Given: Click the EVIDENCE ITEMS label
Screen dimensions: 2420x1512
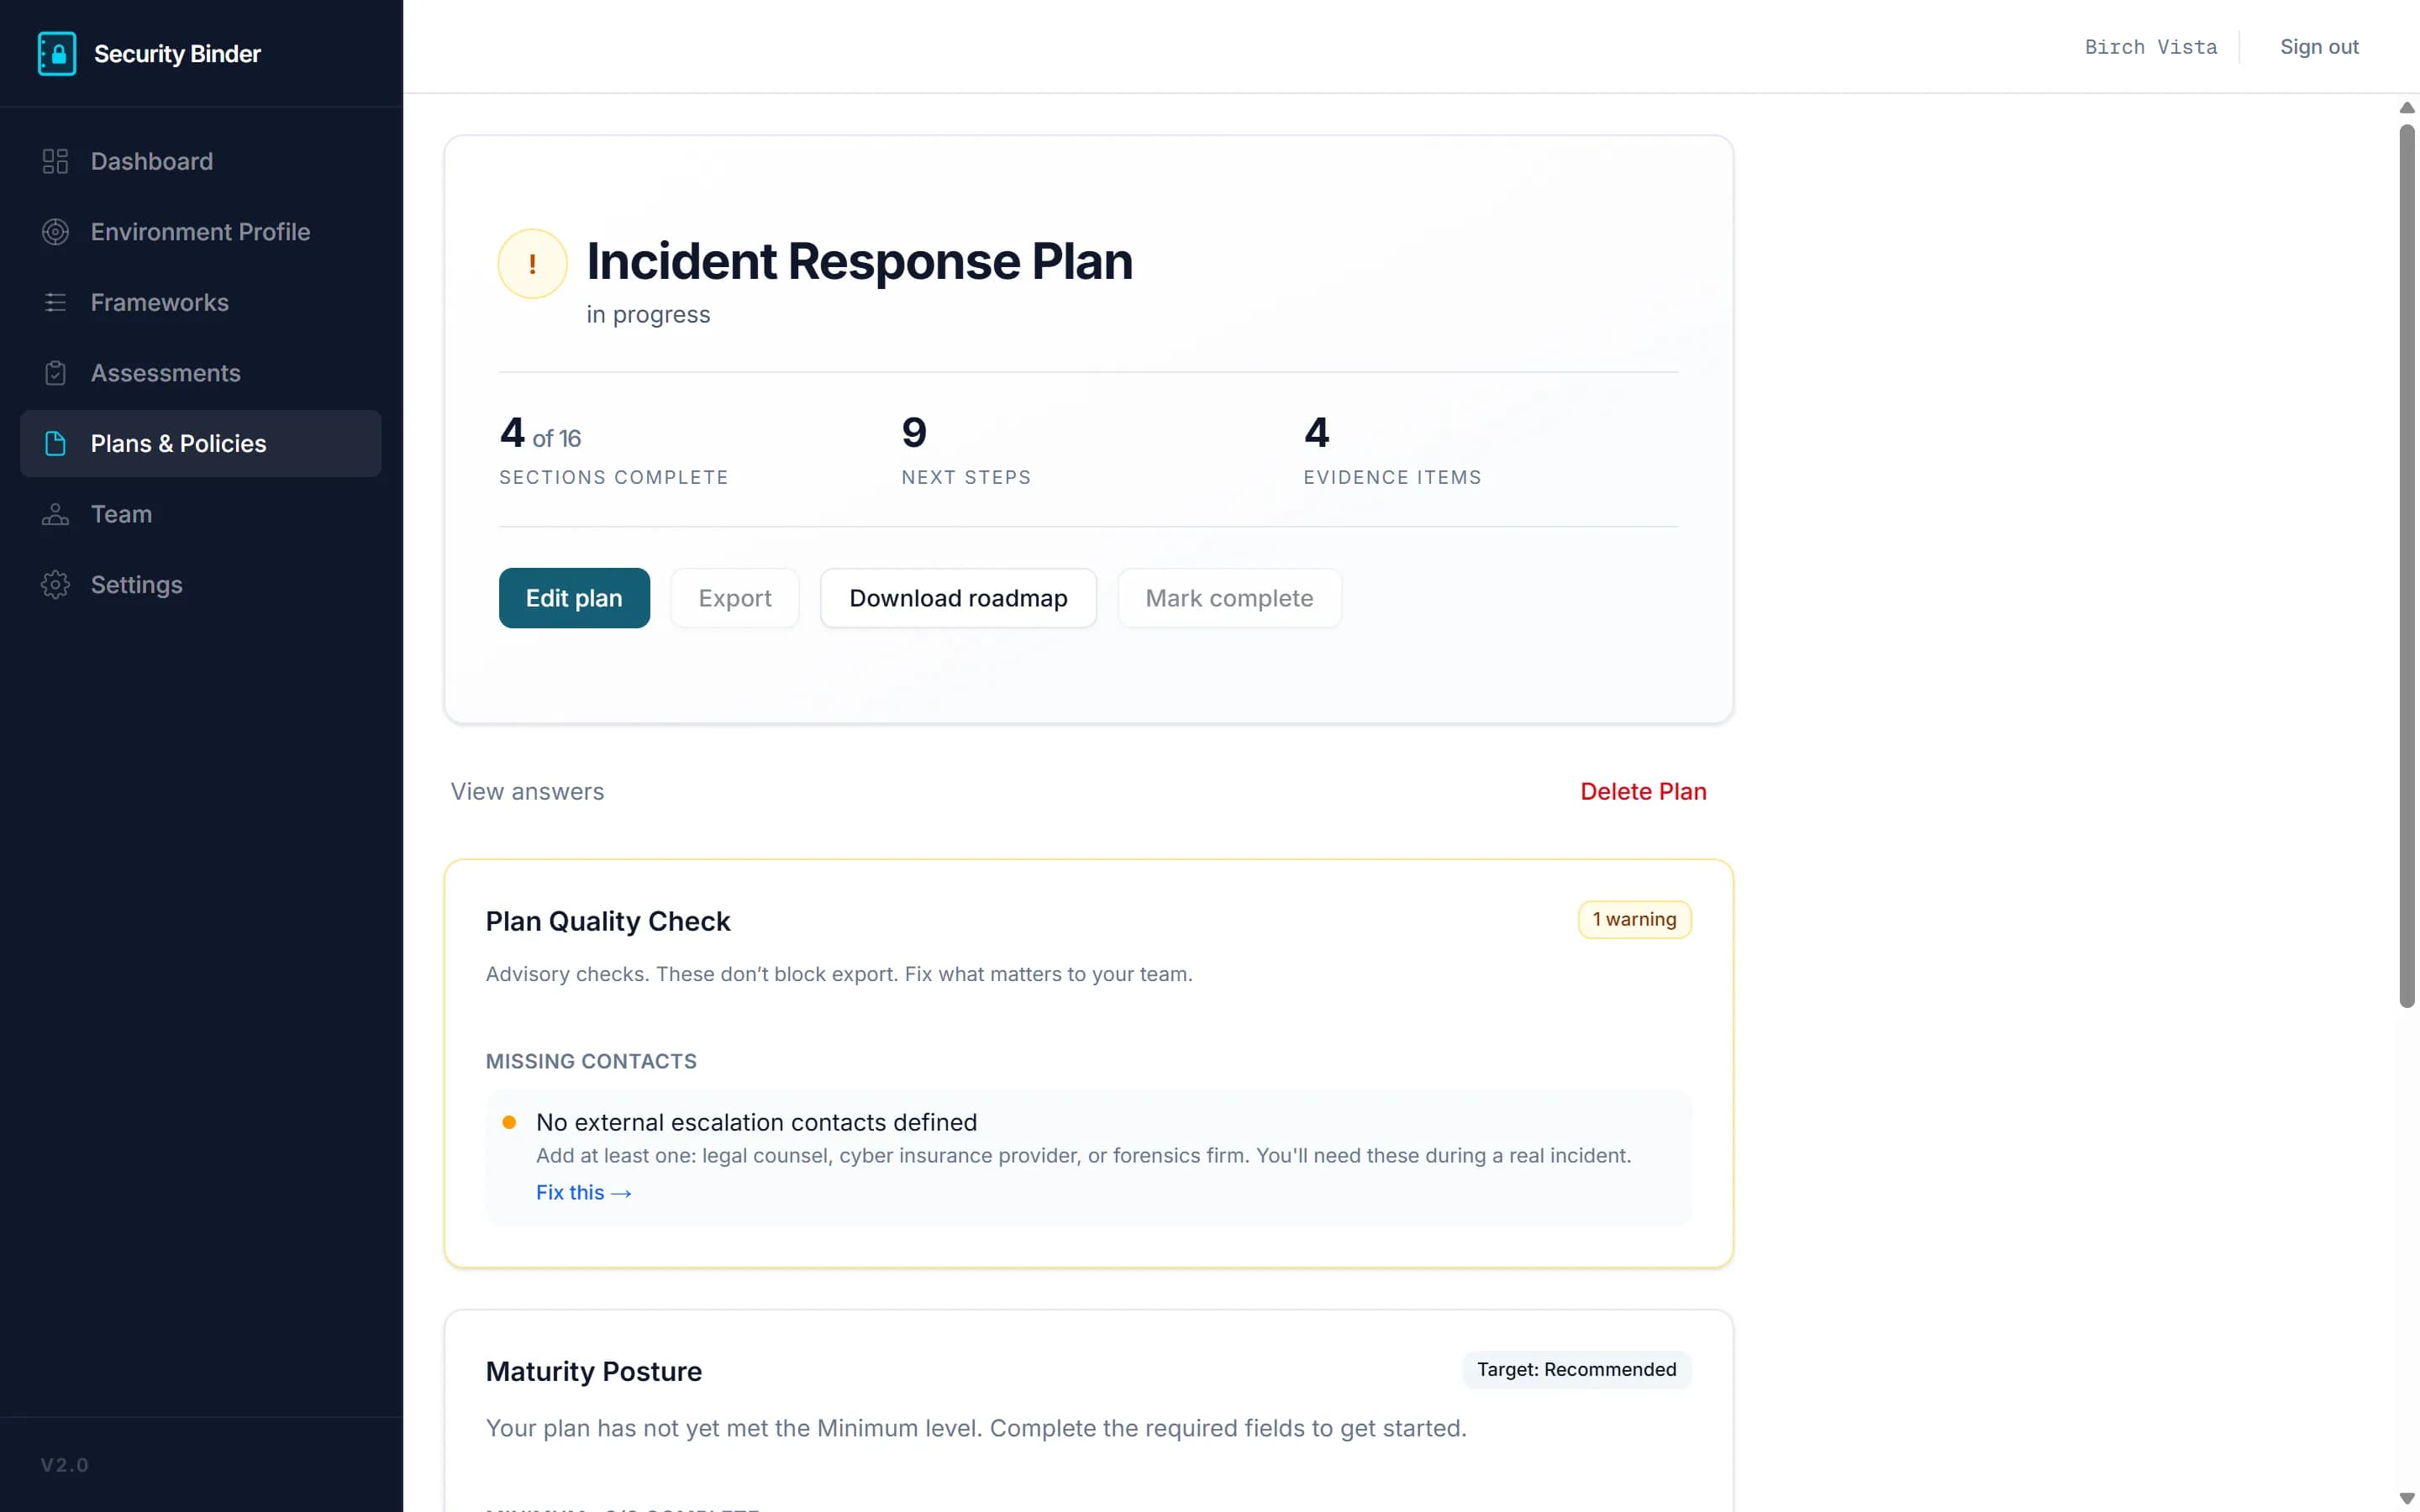Looking at the screenshot, I should pos(1392,477).
